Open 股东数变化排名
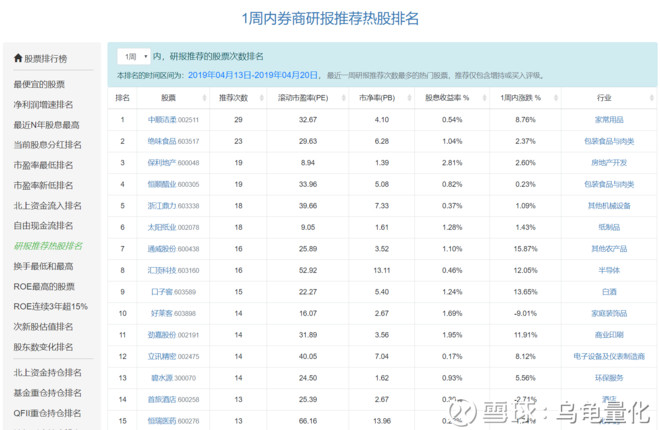The width and height of the screenshot is (660, 430). [43, 347]
